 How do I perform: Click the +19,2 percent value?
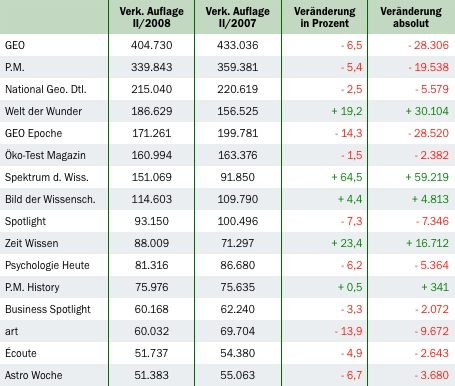pos(347,111)
